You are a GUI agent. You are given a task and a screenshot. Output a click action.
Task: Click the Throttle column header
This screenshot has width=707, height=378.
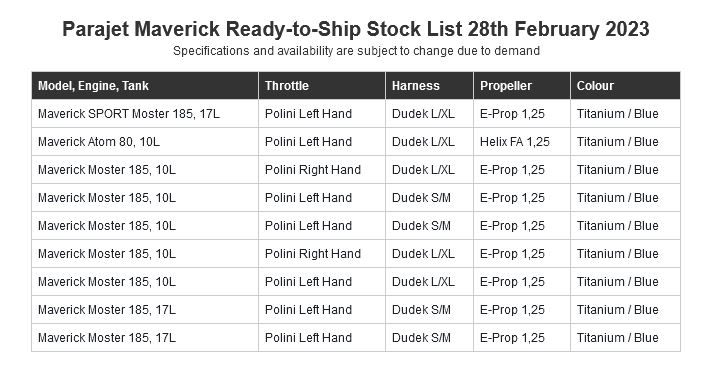[x=322, y=86]
